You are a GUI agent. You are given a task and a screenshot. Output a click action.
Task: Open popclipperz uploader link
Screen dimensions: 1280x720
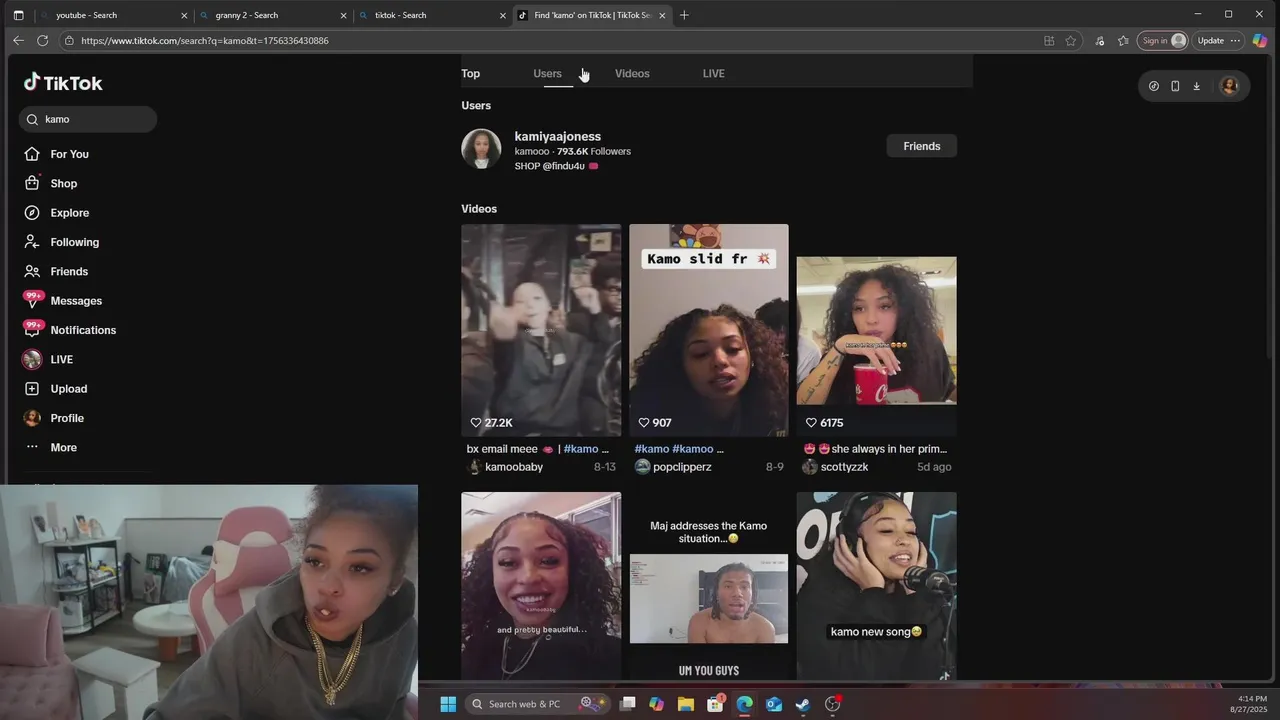pos(682,467)
